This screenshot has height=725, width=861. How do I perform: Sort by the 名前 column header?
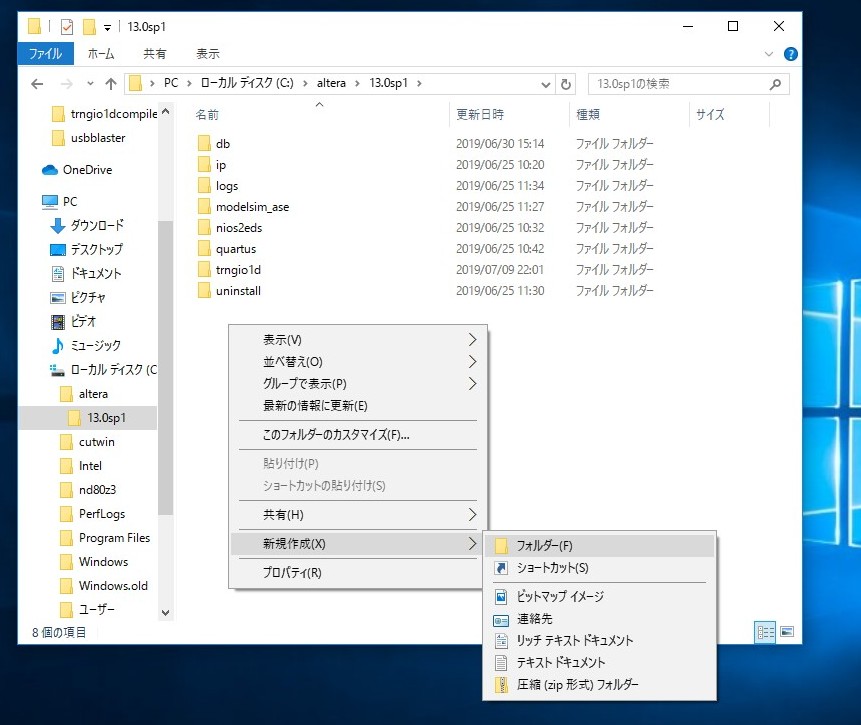pos(207,115)
